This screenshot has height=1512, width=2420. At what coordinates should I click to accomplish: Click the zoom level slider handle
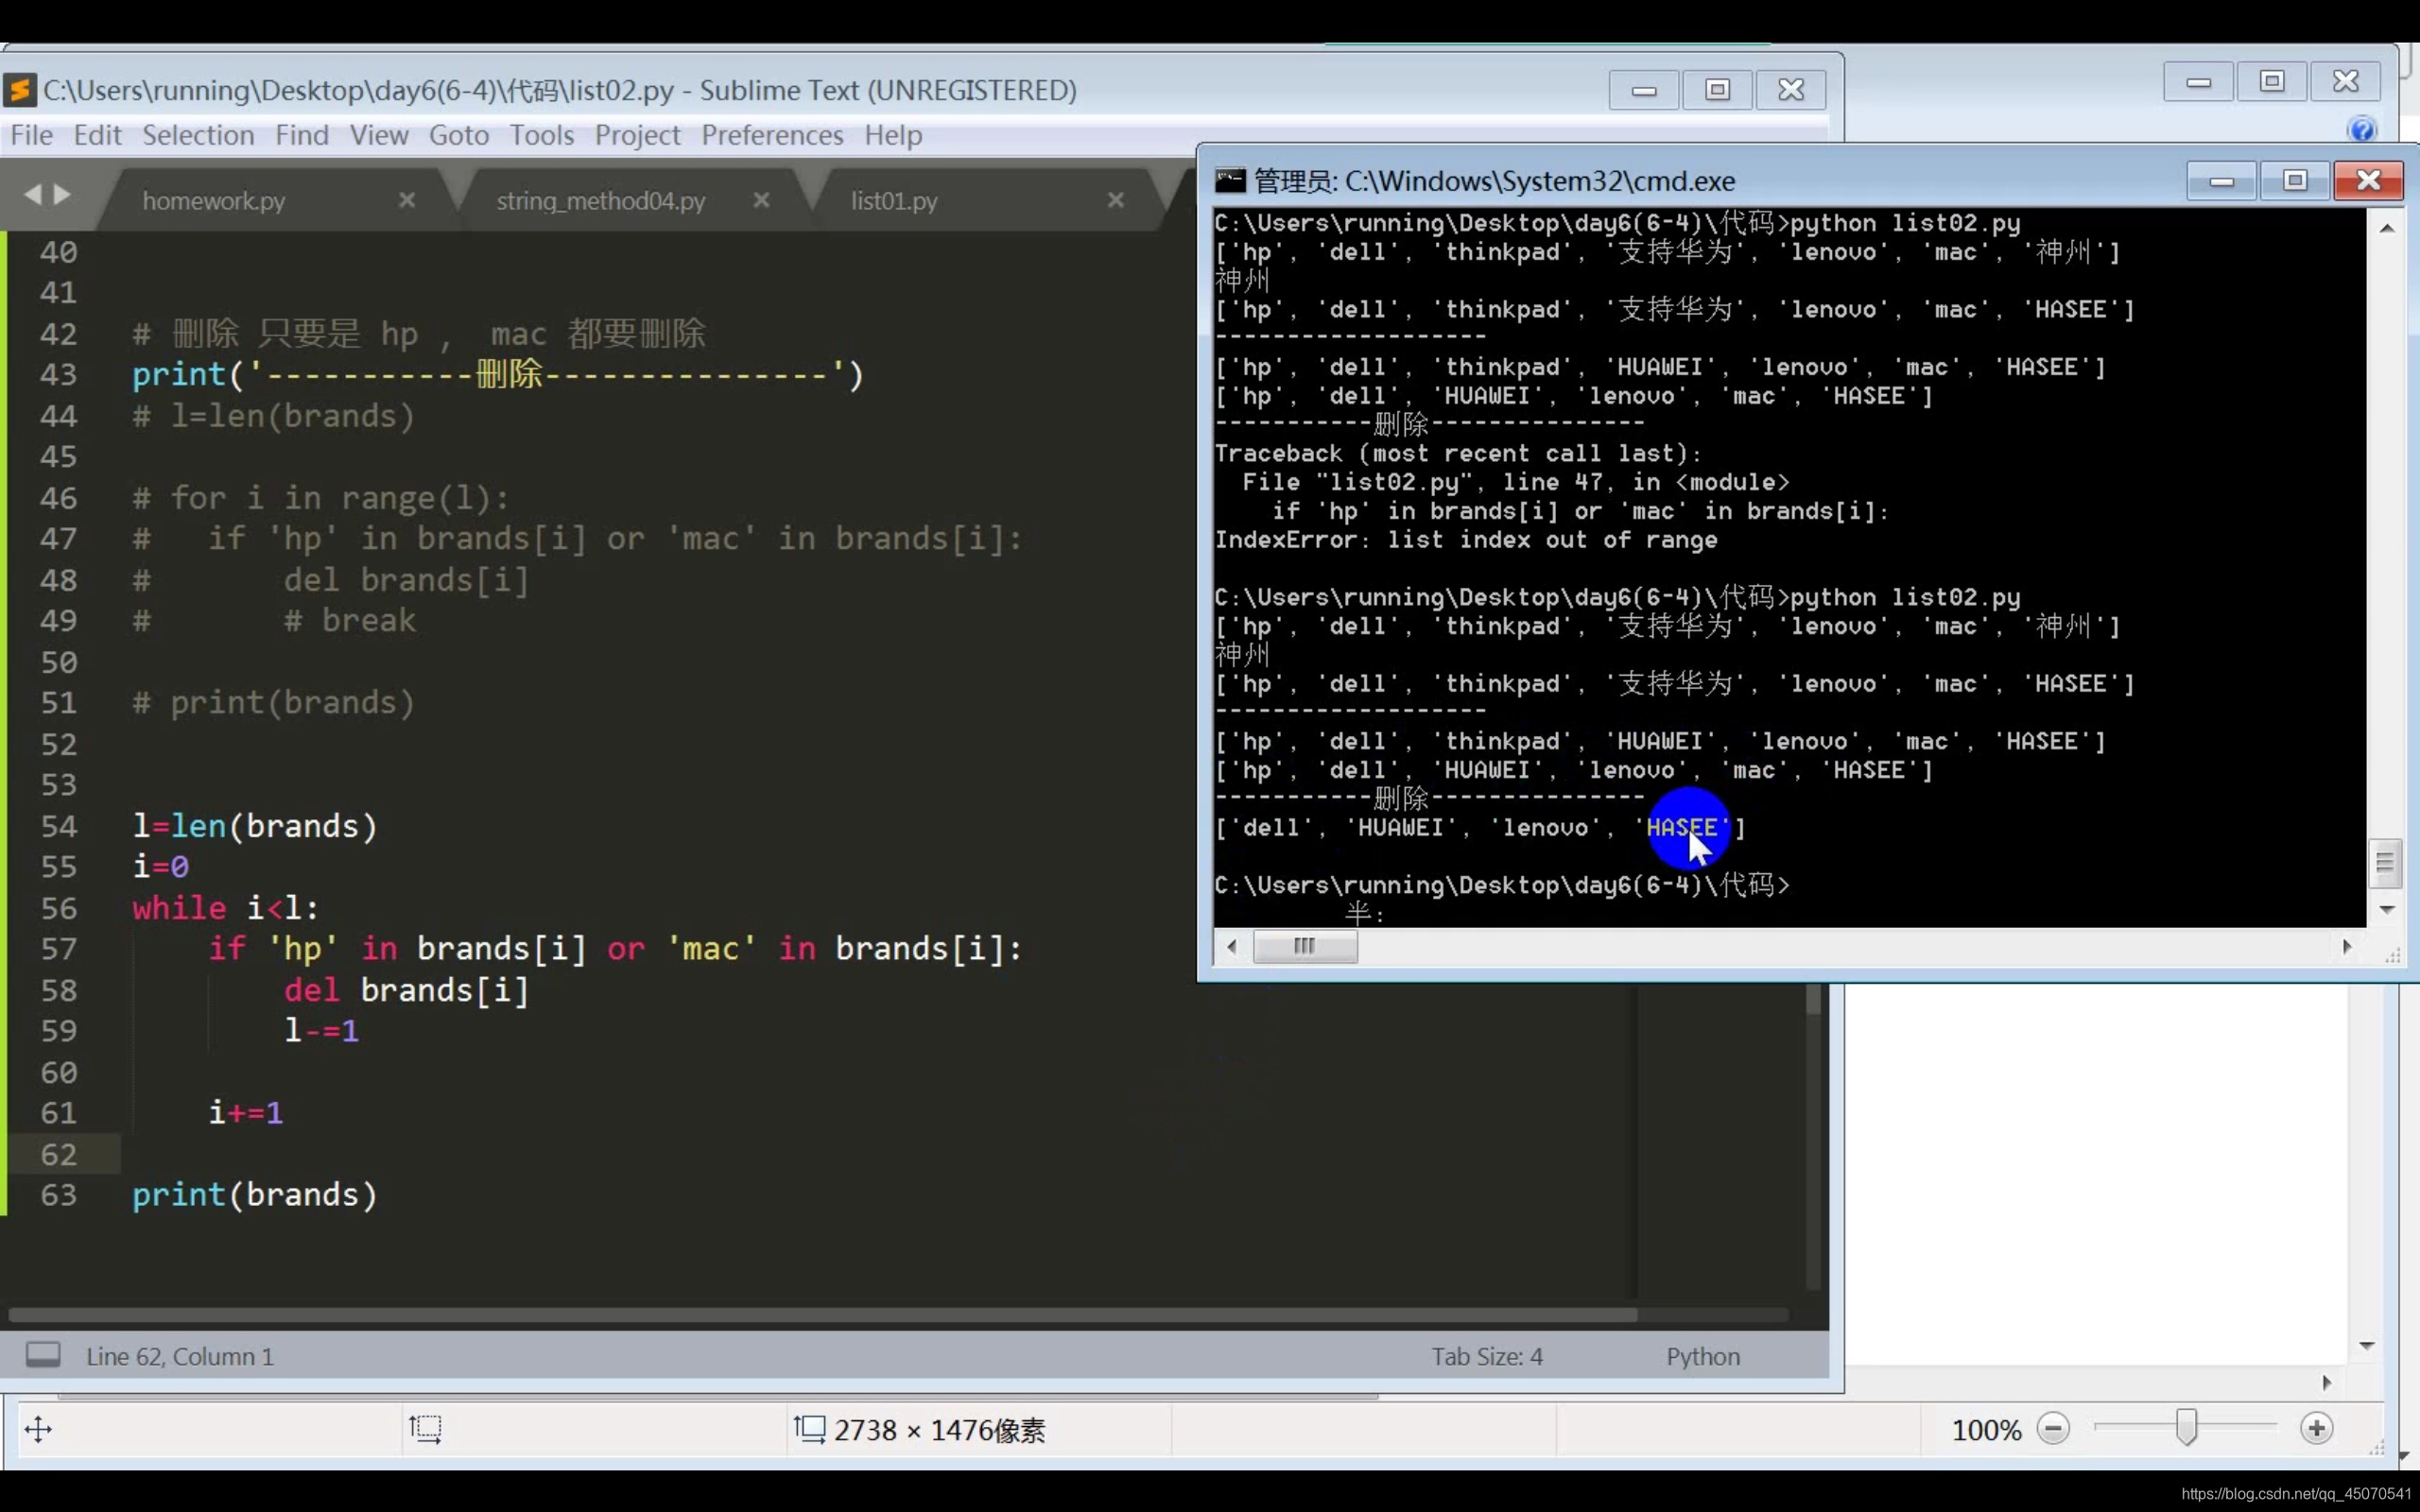click(2187, 1428)
